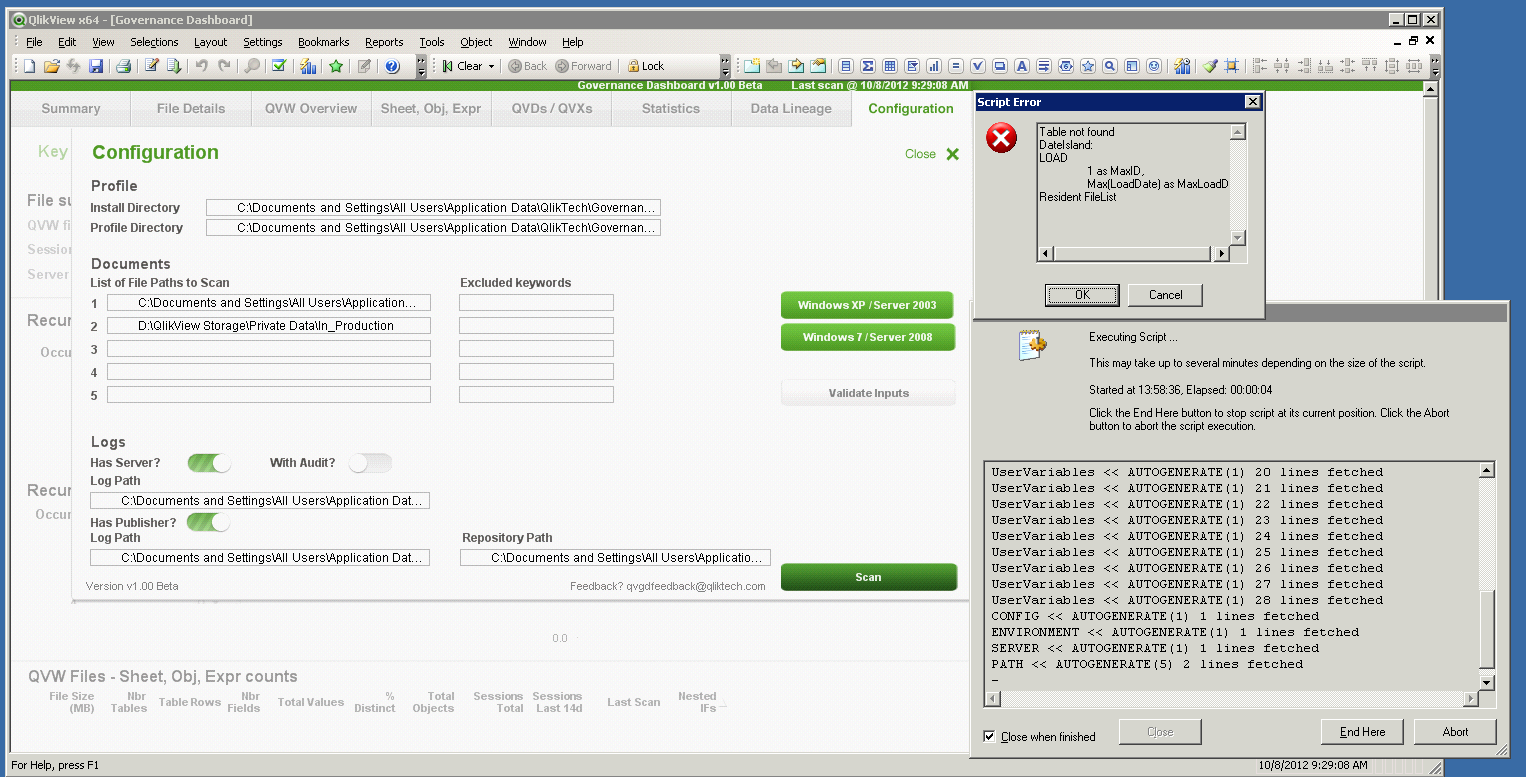1526x777 pixels.
Task: Uncheck Close when finished checkbox
Action: (x=989, y=736)
